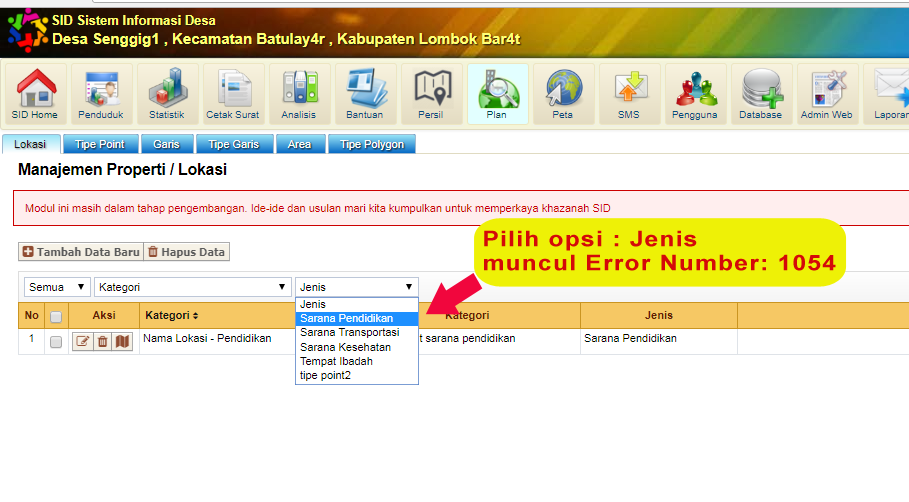
Task: Open the Cetak Surat module
Action: point(233,94)
